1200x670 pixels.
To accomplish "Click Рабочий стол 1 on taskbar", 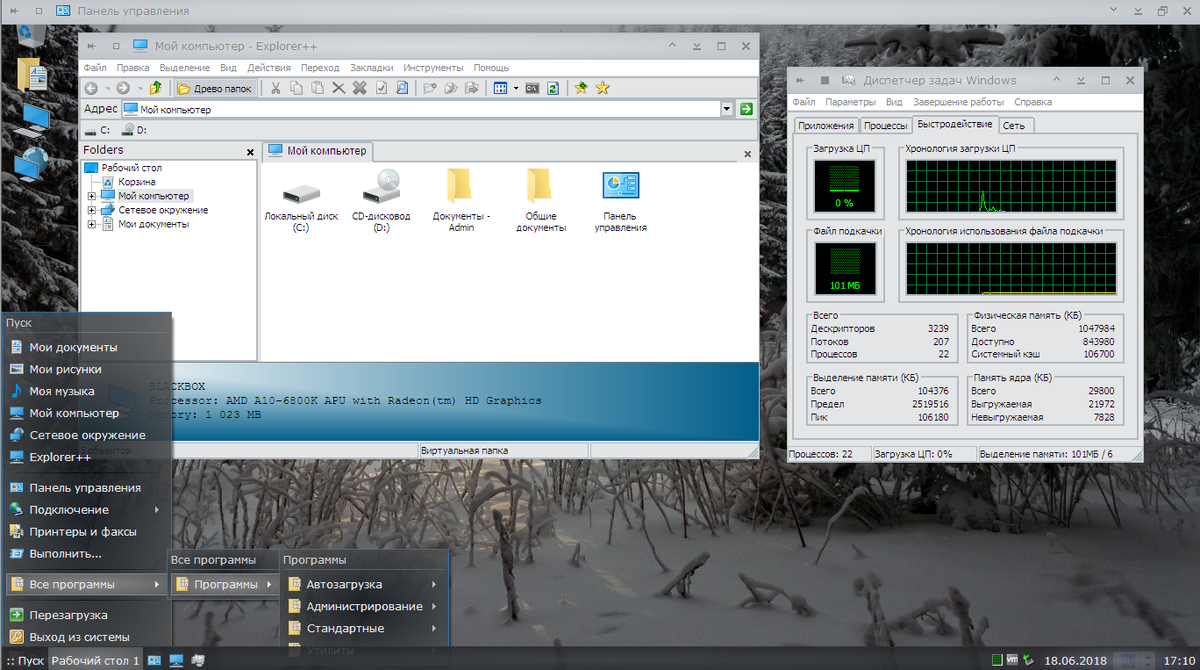I will pos(96,661).
